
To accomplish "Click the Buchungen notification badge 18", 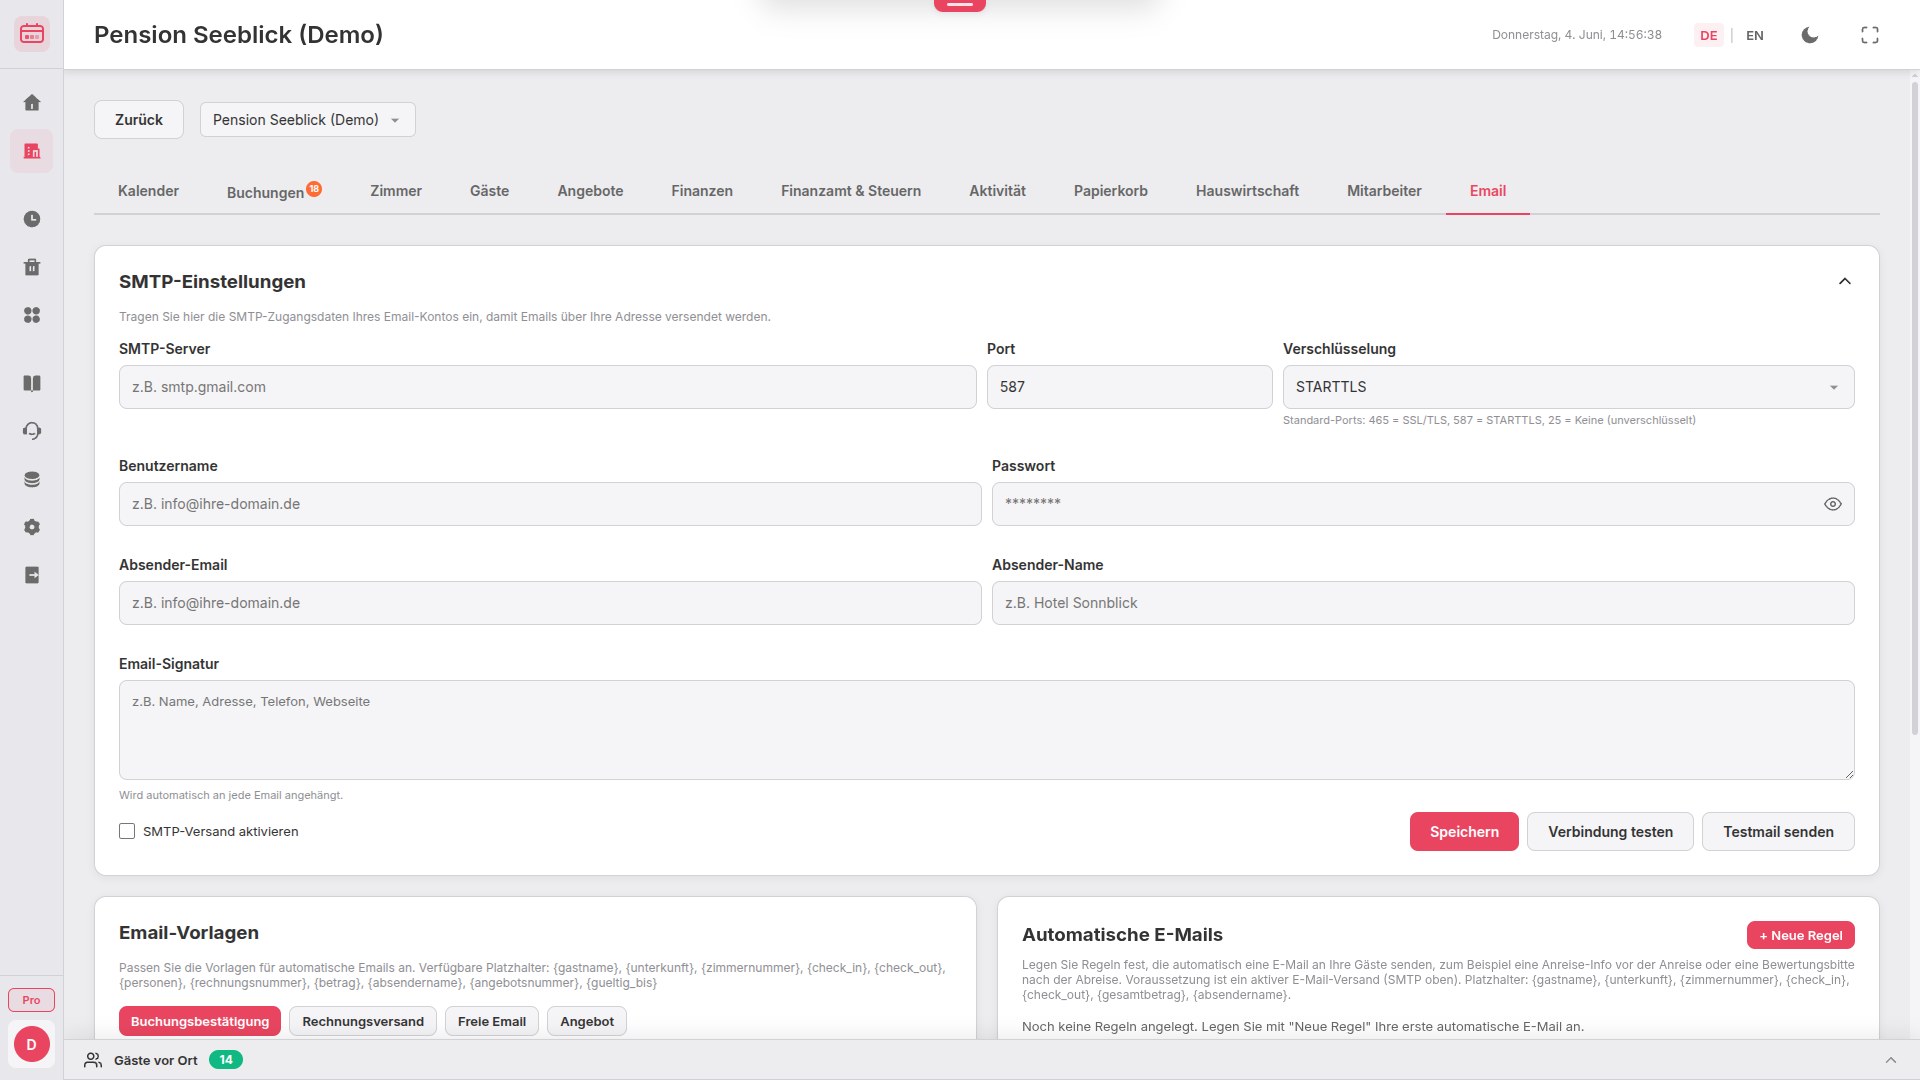I will click(x=314, y=188).
